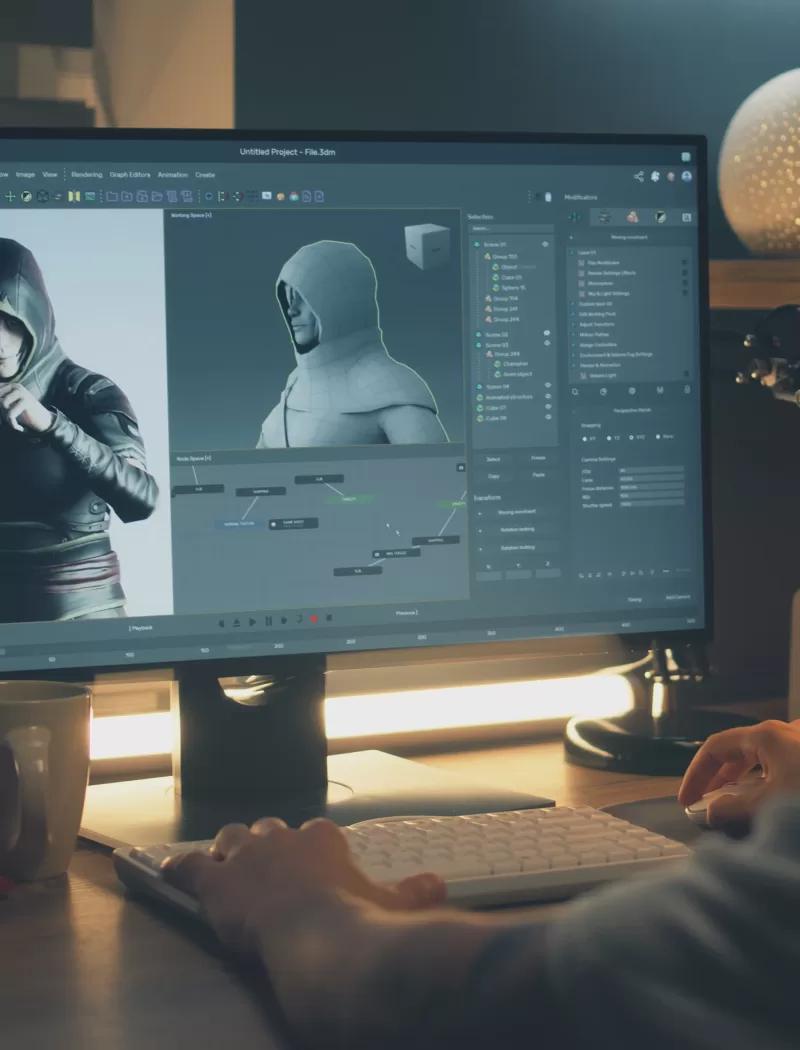Click the Group 153 group icon
800x1050 pixels.
(488, 256)
